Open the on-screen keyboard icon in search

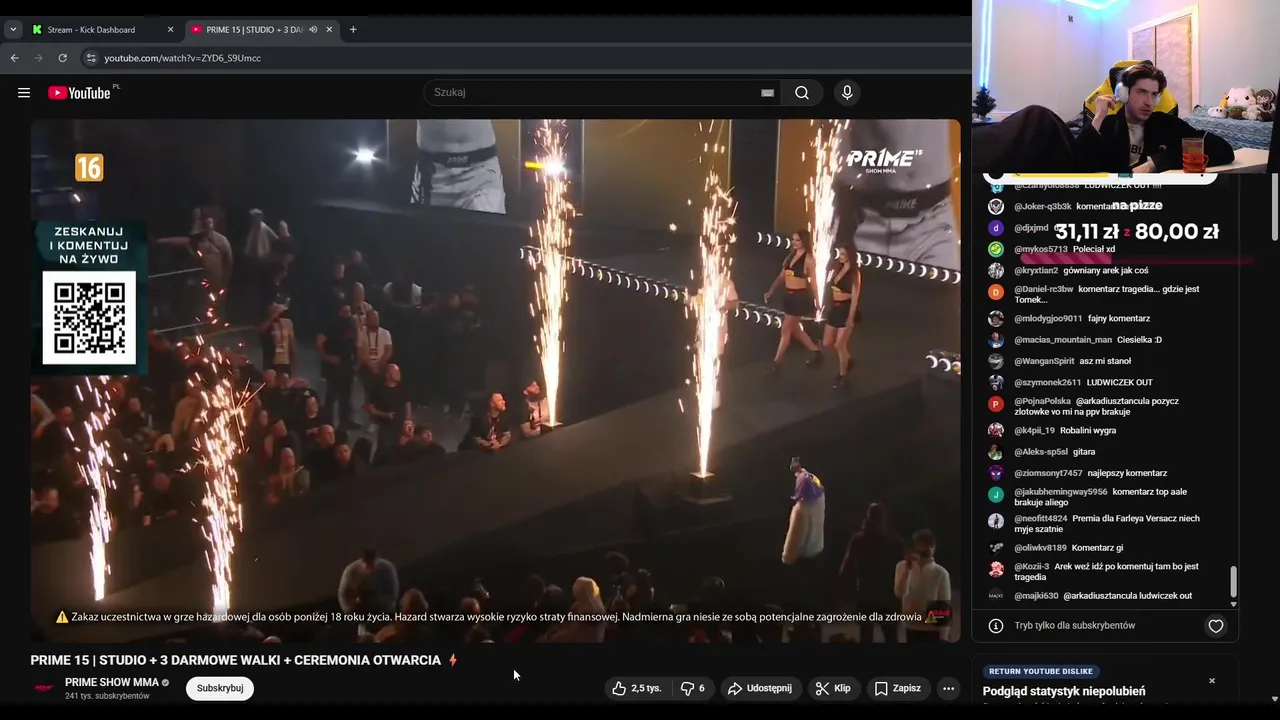click(x=767, y=93)
